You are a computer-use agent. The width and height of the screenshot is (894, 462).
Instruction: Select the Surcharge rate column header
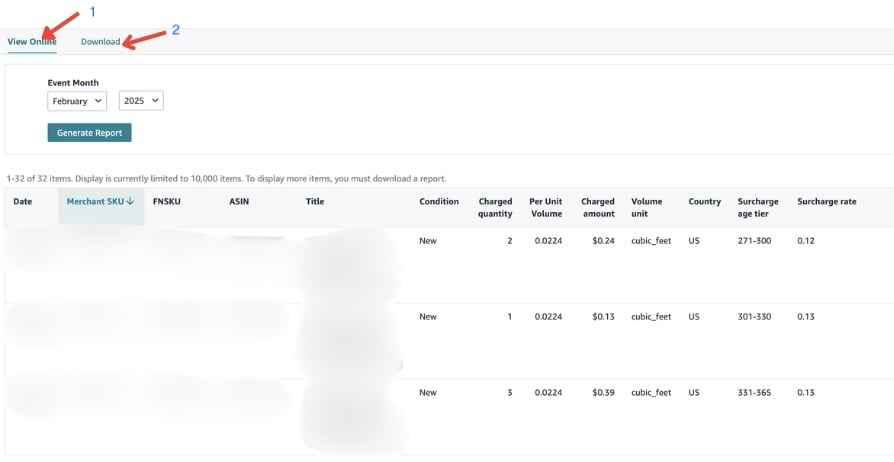pos(826,202)
